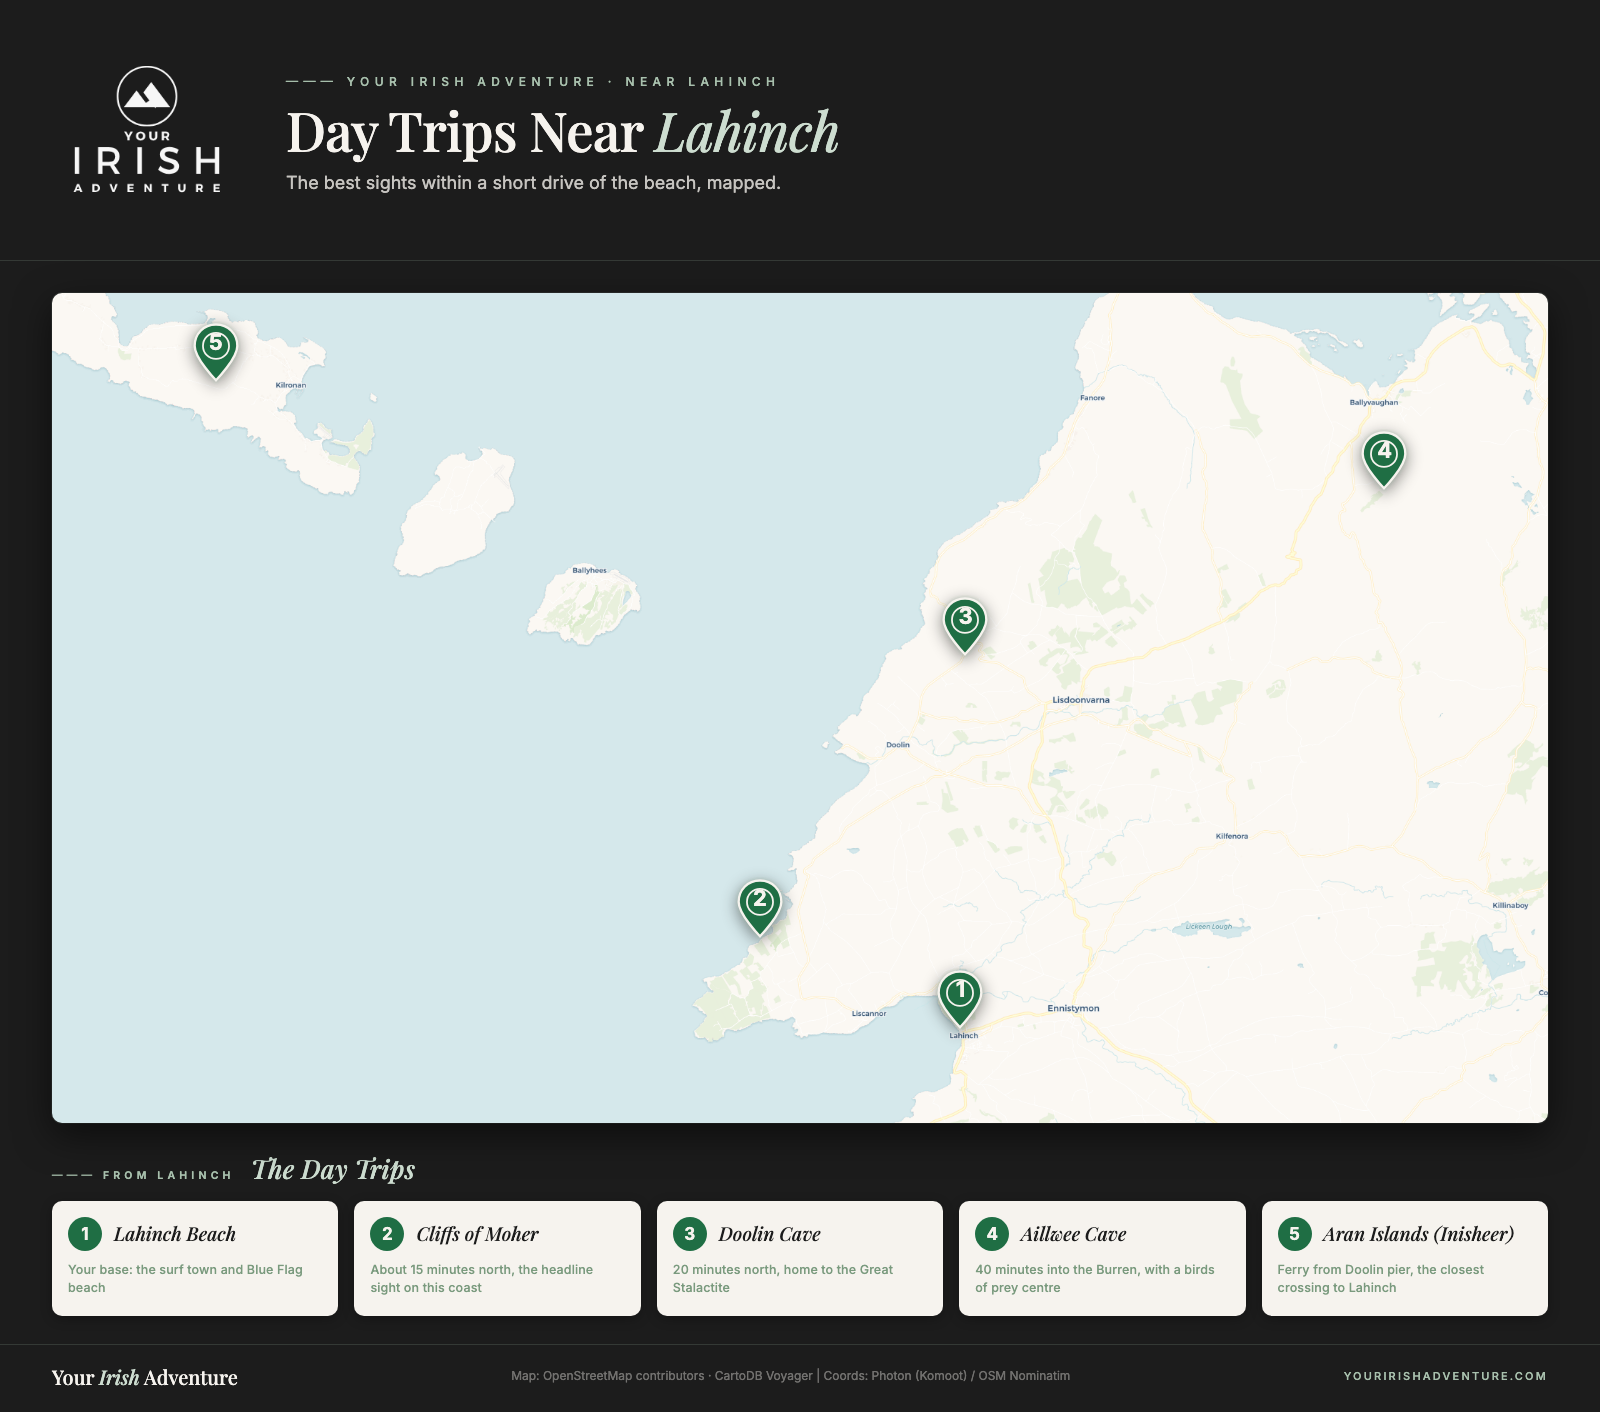
Task: Open the Aran Islands (Inisheer) card title
Action: 1418,1234
